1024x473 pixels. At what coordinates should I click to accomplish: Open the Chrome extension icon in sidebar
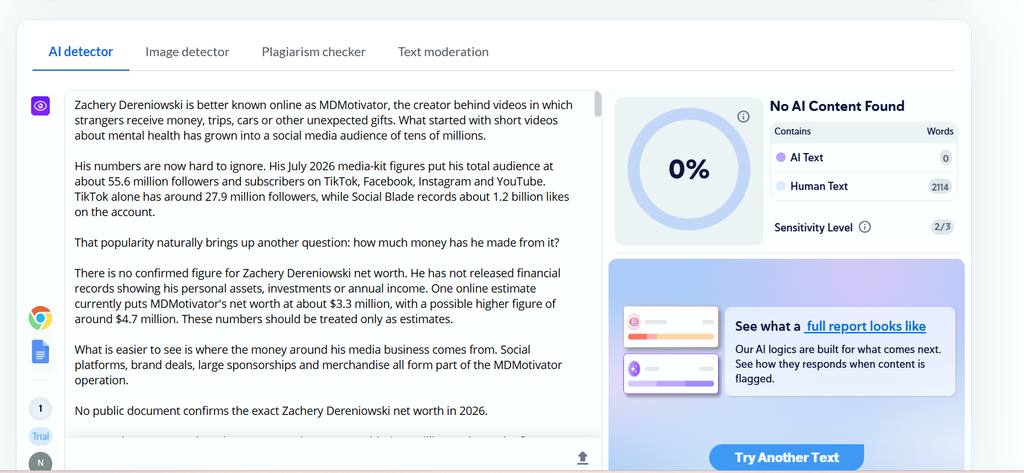[x=40, y=318]
